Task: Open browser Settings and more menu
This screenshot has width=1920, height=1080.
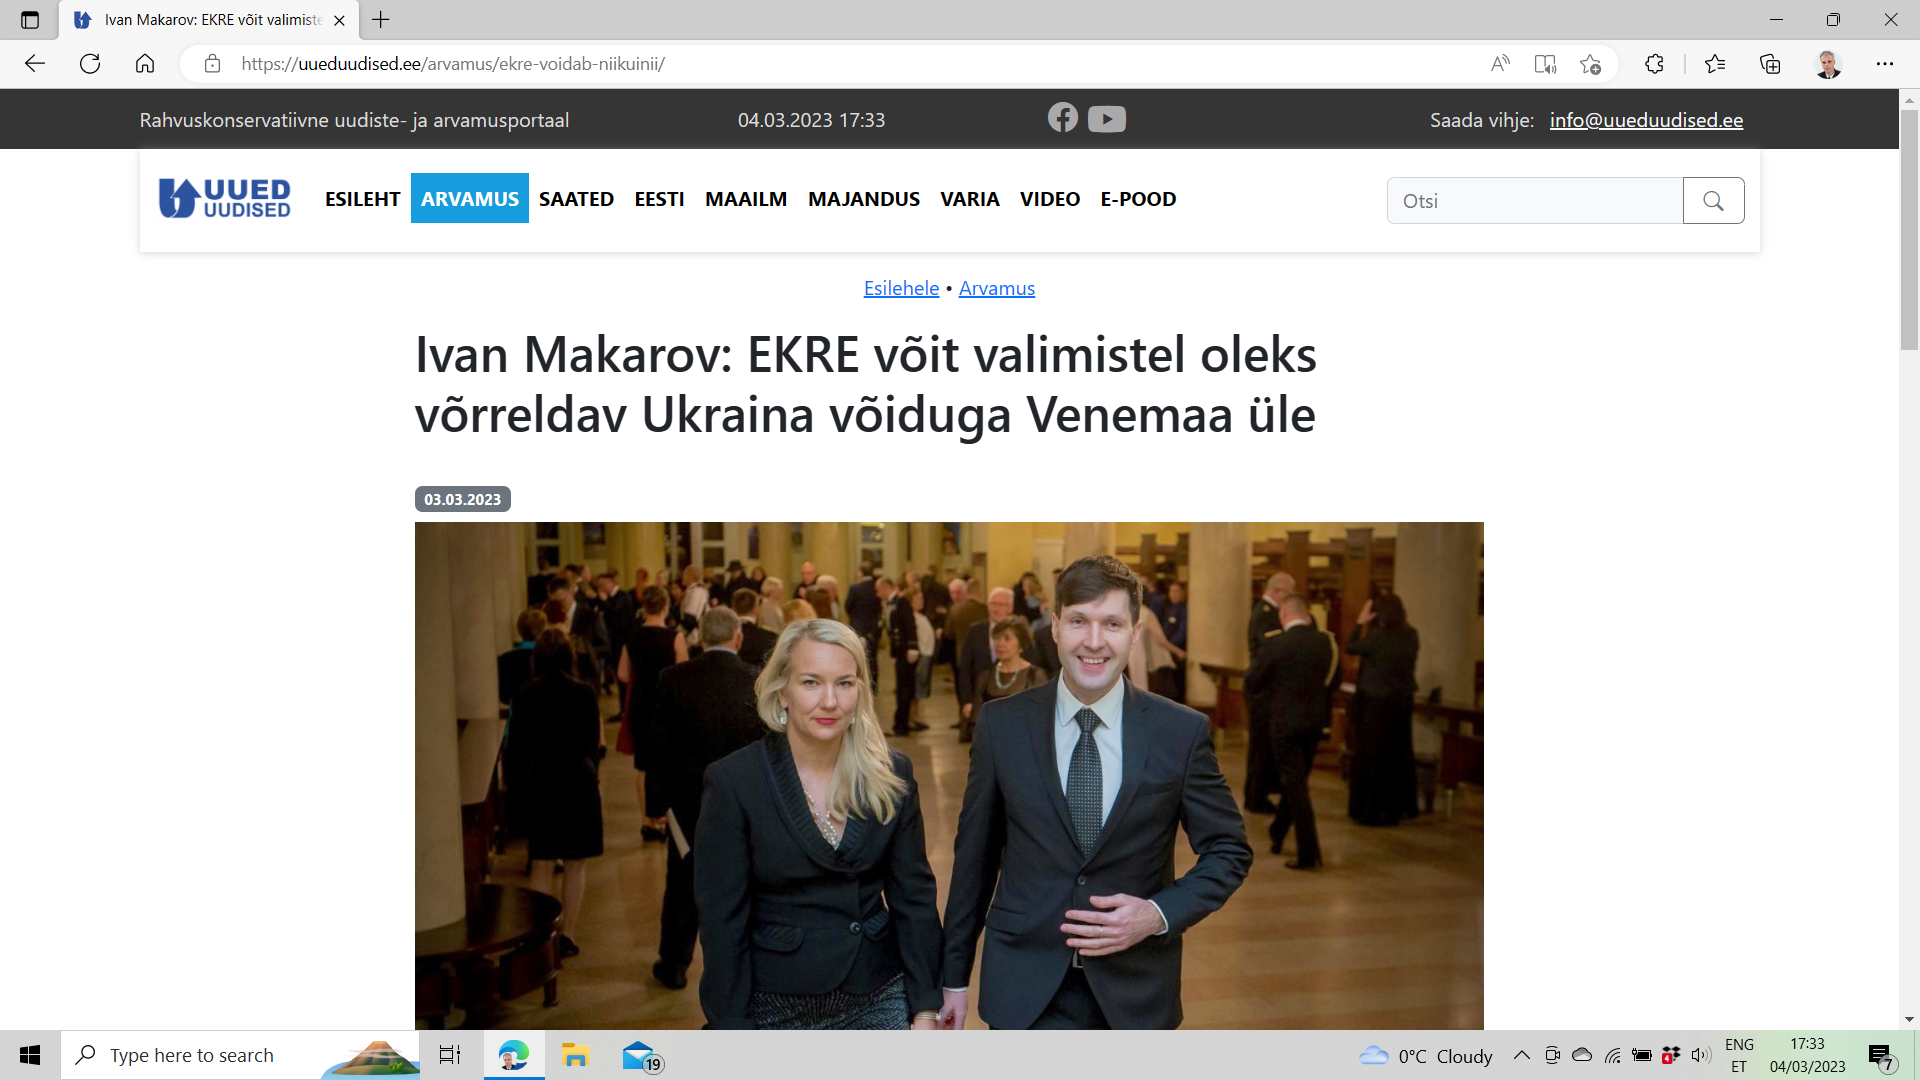Action: (1884, 64)
